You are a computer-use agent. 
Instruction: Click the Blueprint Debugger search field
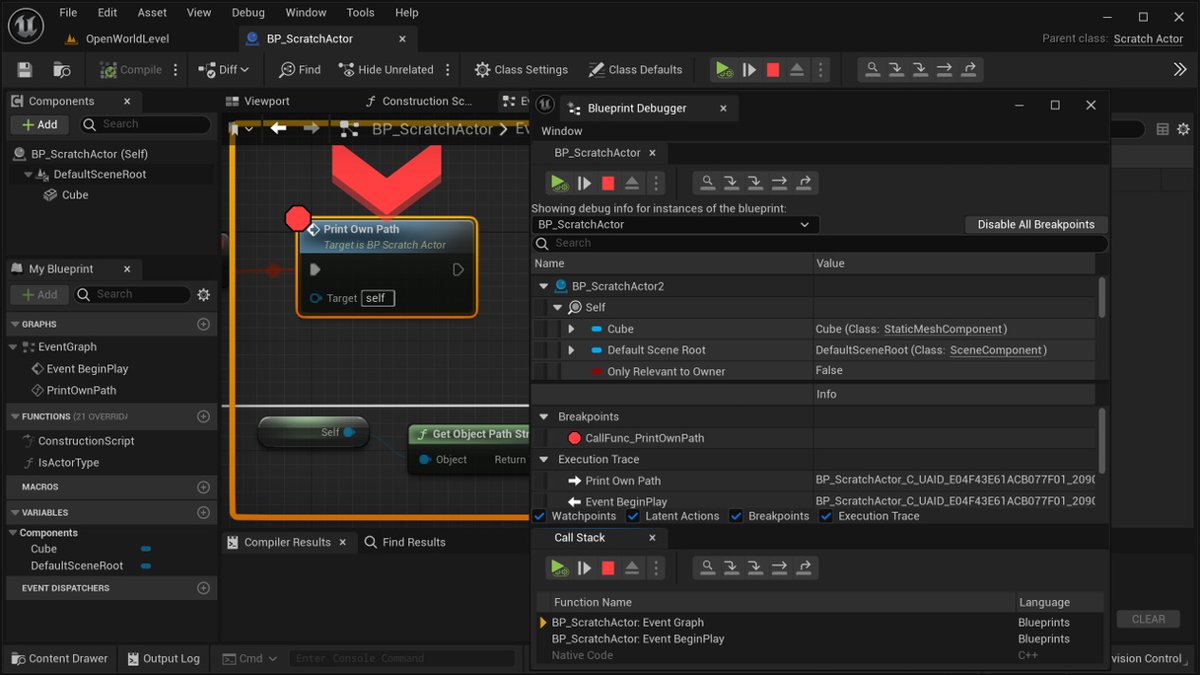pyautogui.click(x=820, y=243)
